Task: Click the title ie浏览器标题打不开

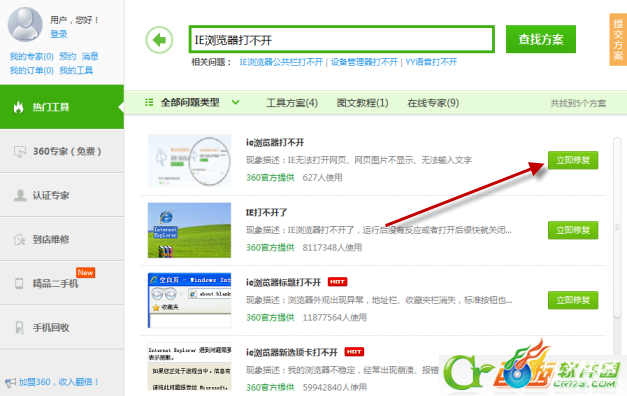Action: (x=283, y=282)
